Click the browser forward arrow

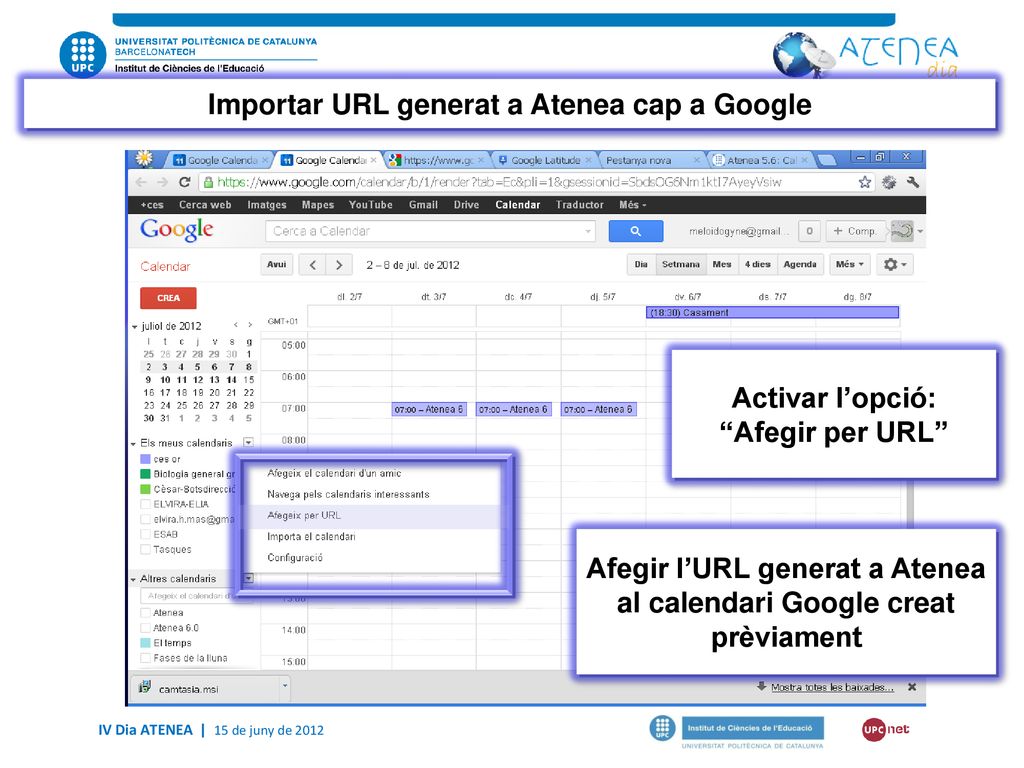tap(162, 182)
